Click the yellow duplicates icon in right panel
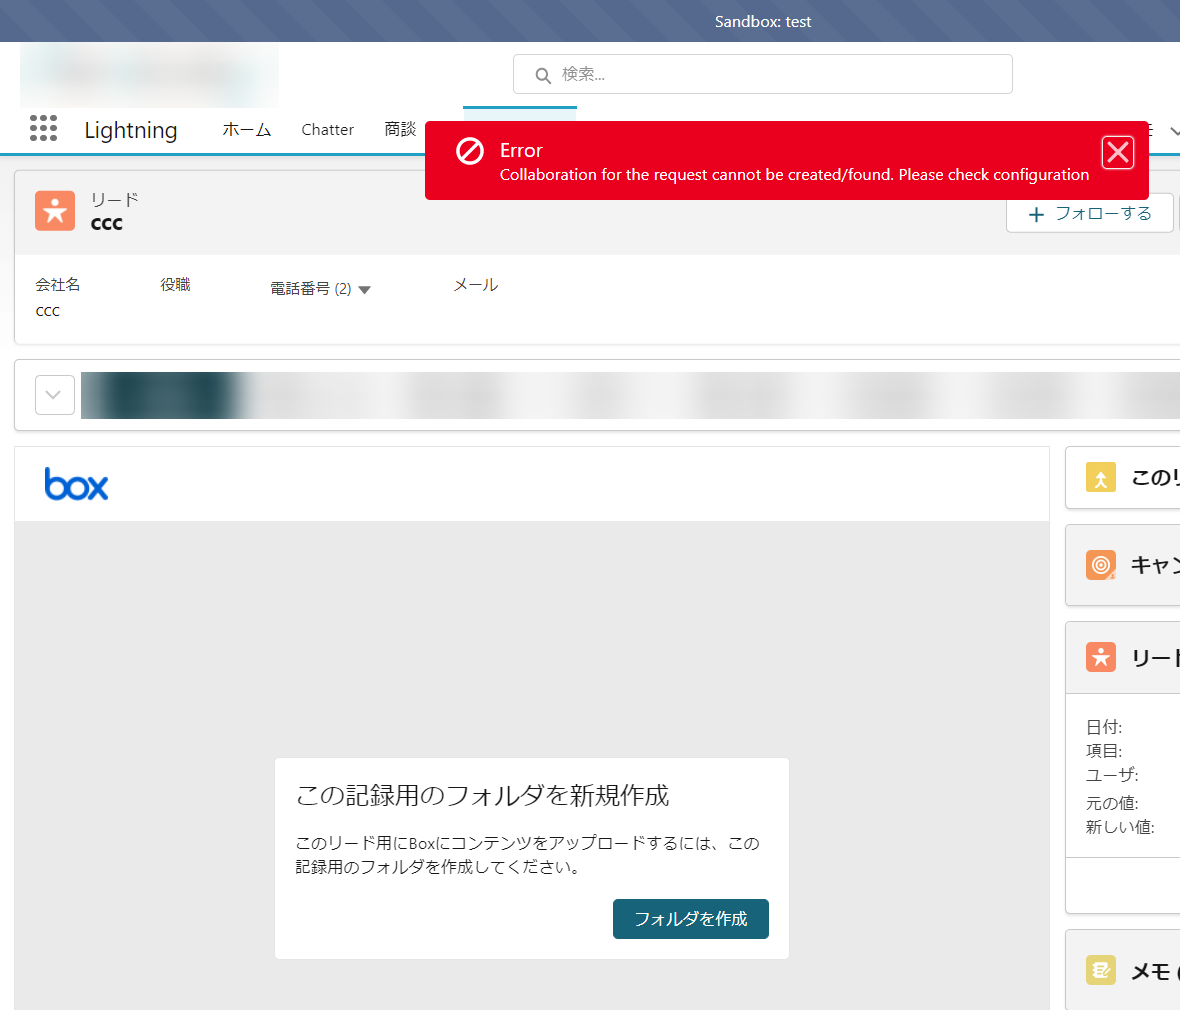The width and height of the screenshot is (1180, 1010). click(x=1100, y=478)
